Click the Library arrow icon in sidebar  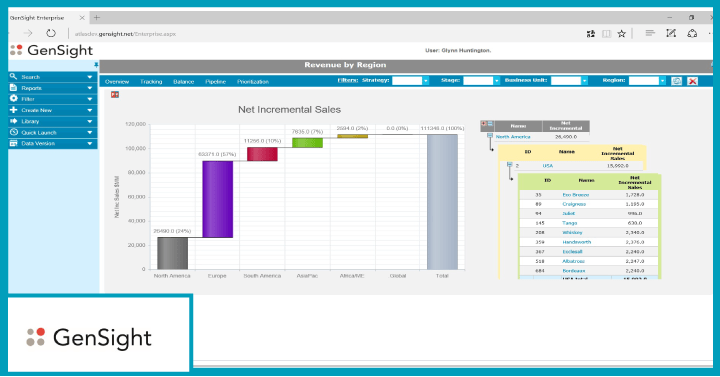coord(14,121)
